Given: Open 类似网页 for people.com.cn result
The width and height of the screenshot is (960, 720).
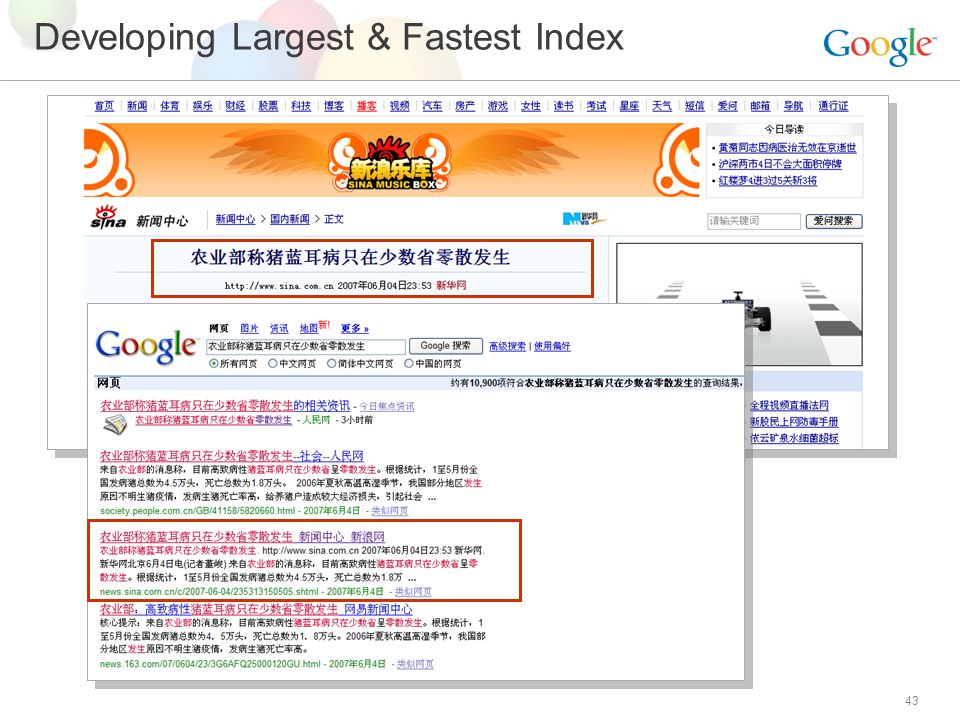Looking at the screenshot, I should pos(389,511).
